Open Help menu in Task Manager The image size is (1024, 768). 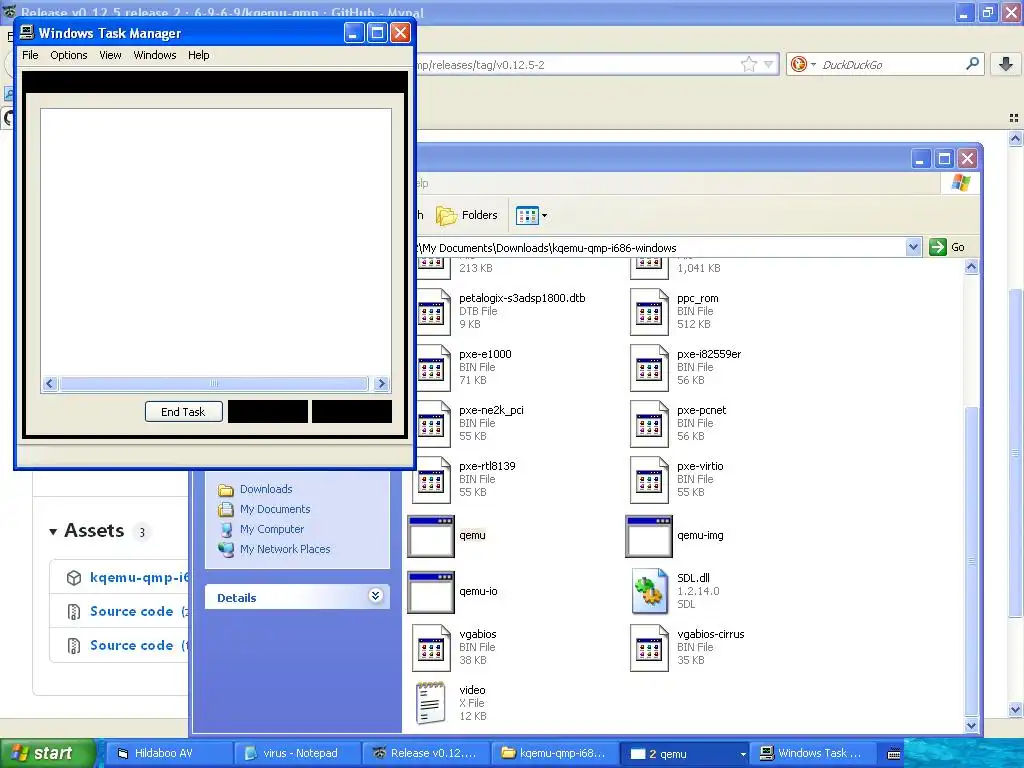tap(199, 55)
